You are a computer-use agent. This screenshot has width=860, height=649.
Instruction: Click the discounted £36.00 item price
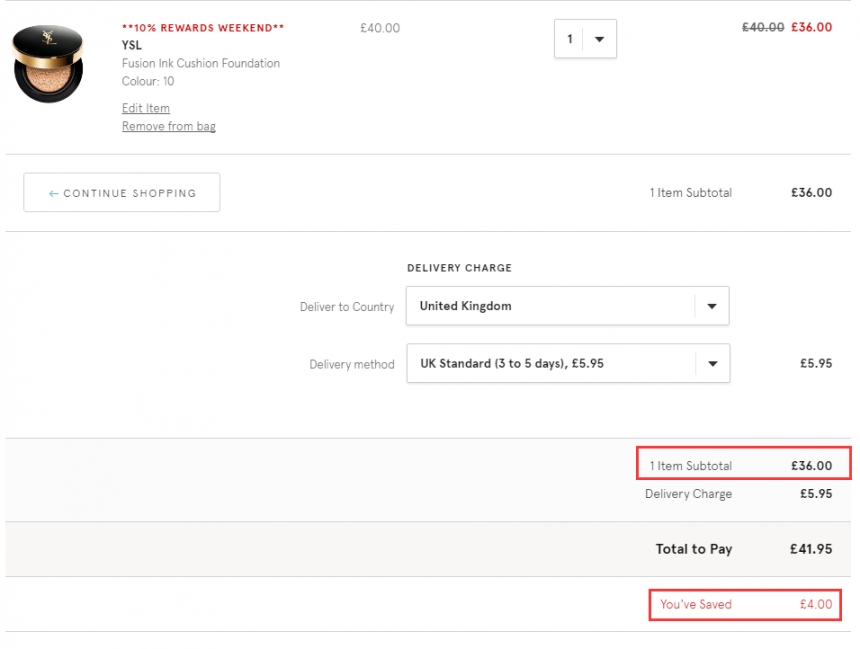click(811, 27)
